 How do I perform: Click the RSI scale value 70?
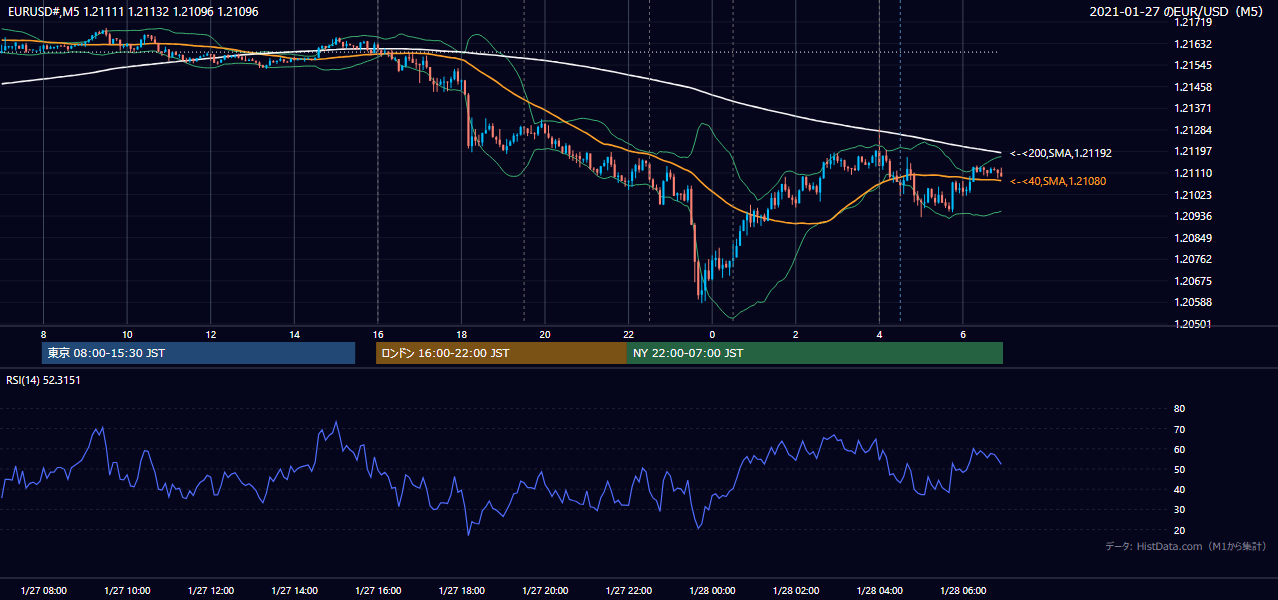[1179, 429]
